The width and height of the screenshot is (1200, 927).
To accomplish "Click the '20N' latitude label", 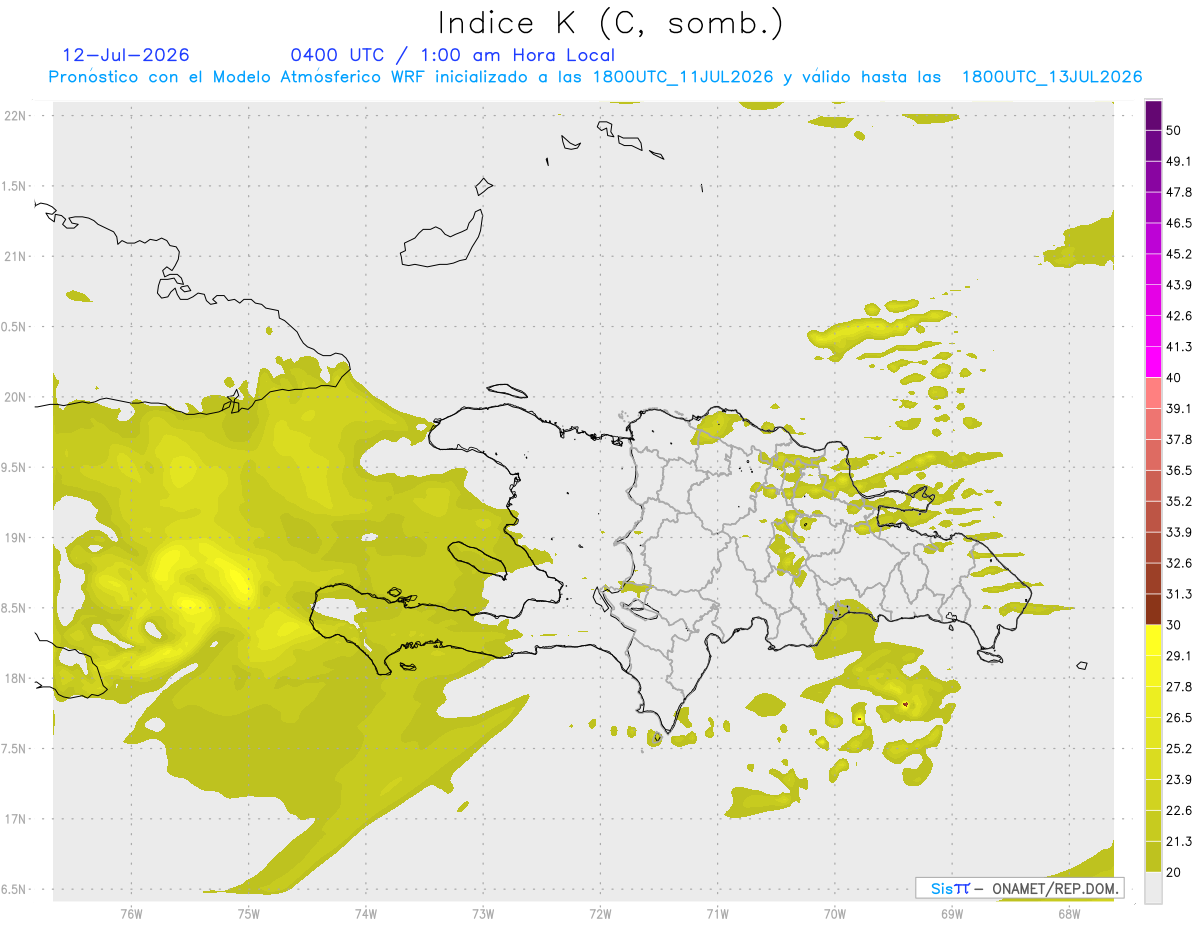I will coord(17,397).
